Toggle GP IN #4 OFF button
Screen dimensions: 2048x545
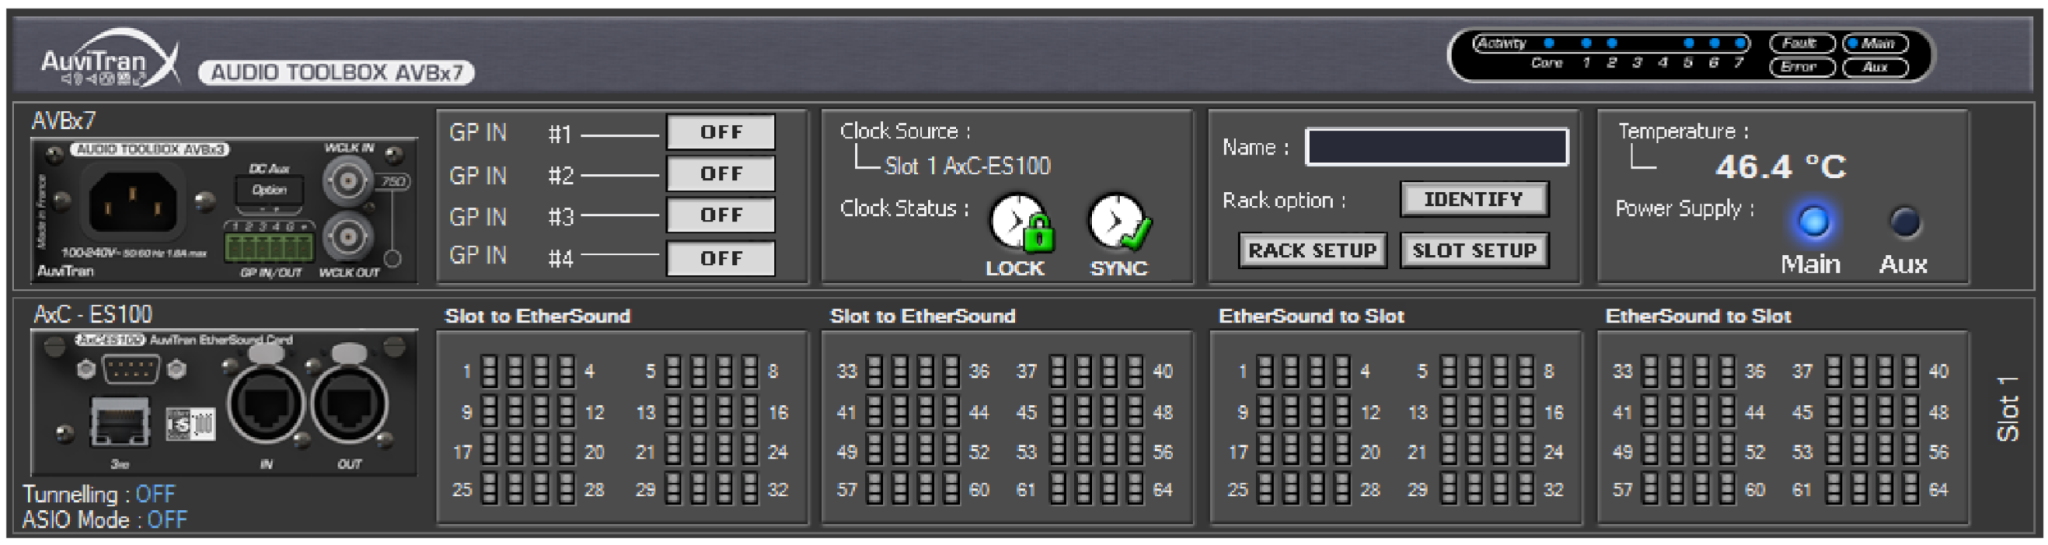pyautogui.click(x=721, y=258)
